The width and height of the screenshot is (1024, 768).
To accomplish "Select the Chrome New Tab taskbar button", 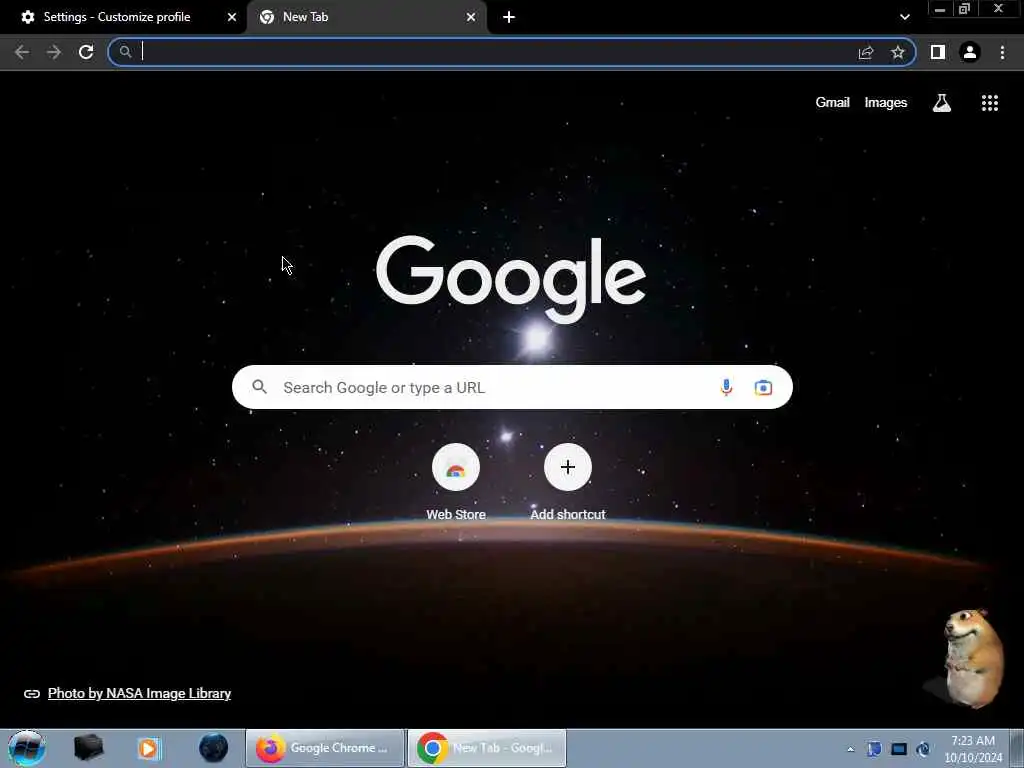I will (487, 748).
